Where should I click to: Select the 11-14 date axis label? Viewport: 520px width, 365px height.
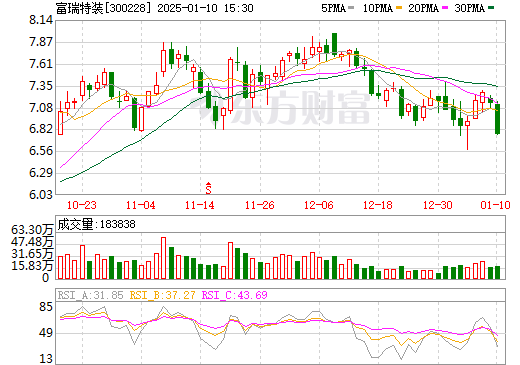200,205
